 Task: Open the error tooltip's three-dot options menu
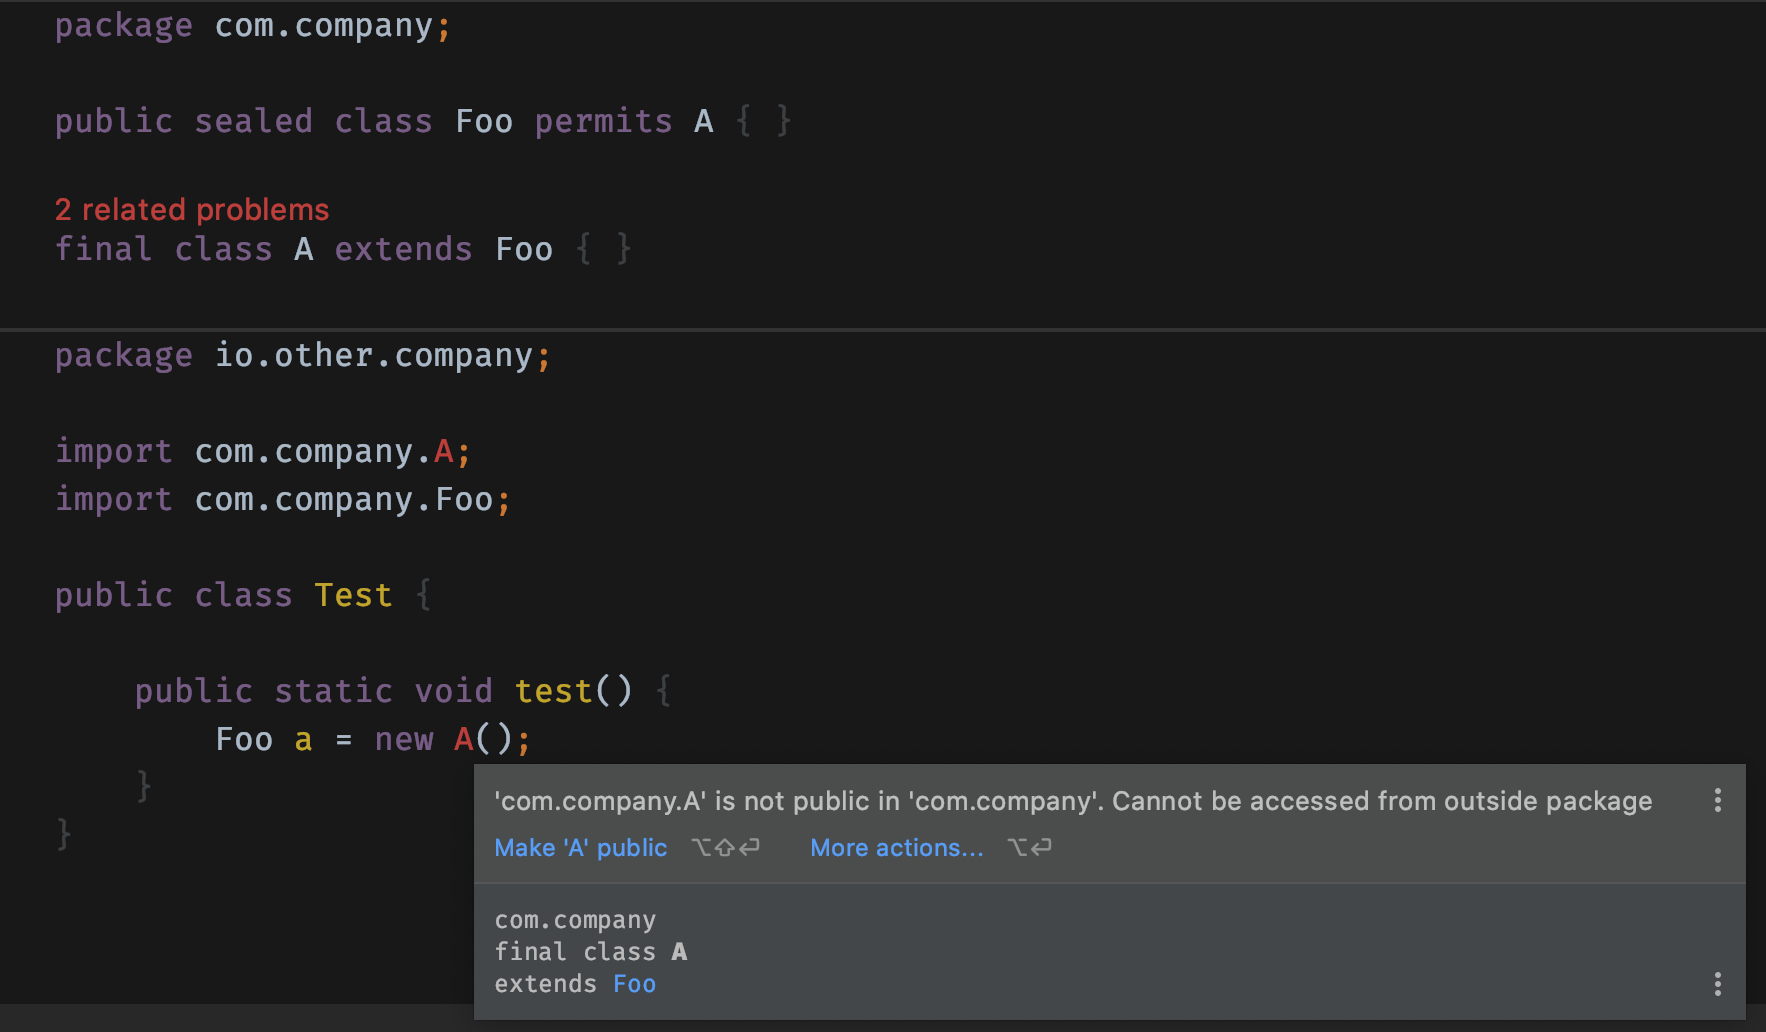click(x=1717, y=800)
